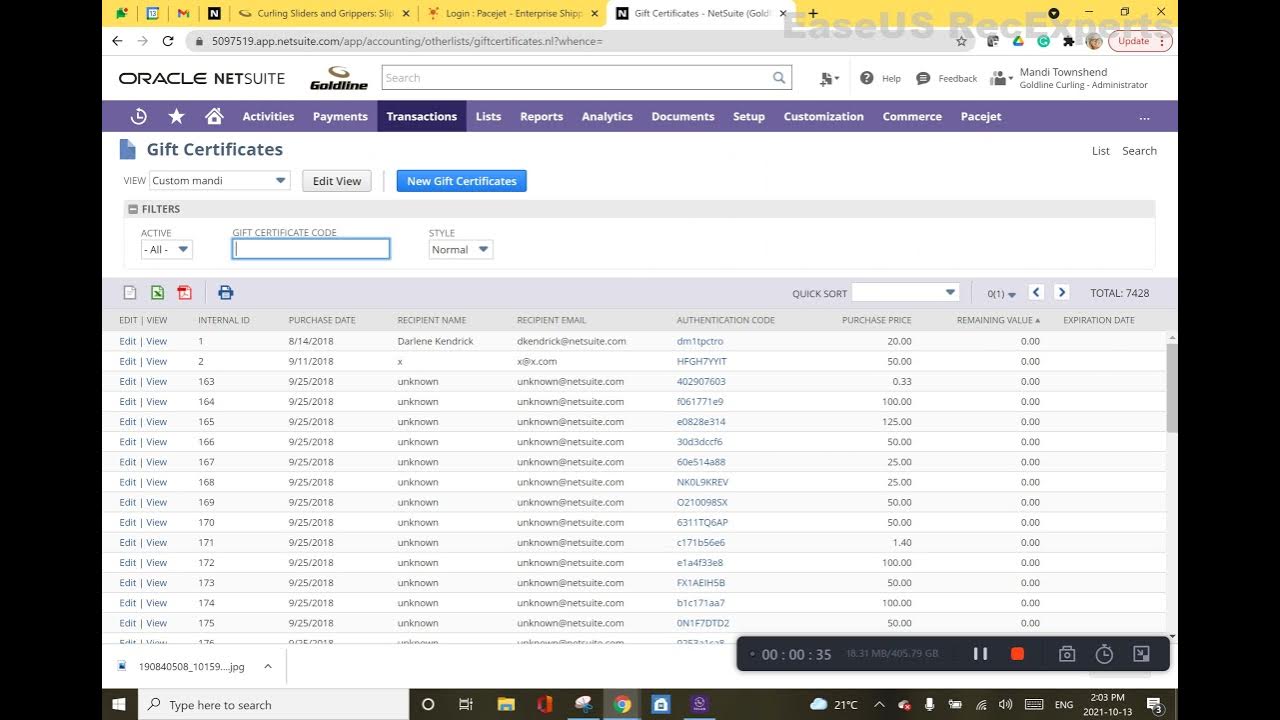1280x720 pixels.
Task: Go to the Home house icon
Action: coord(214,116)
